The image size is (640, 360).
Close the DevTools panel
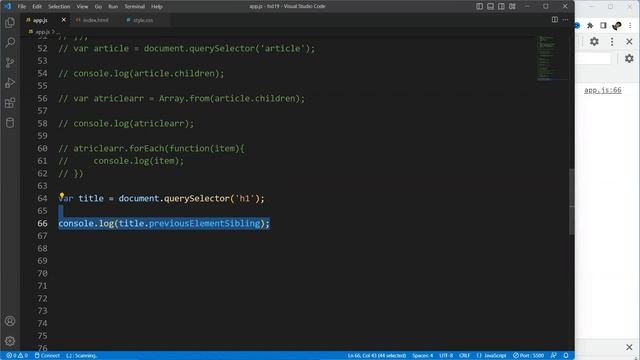(629, 41)
